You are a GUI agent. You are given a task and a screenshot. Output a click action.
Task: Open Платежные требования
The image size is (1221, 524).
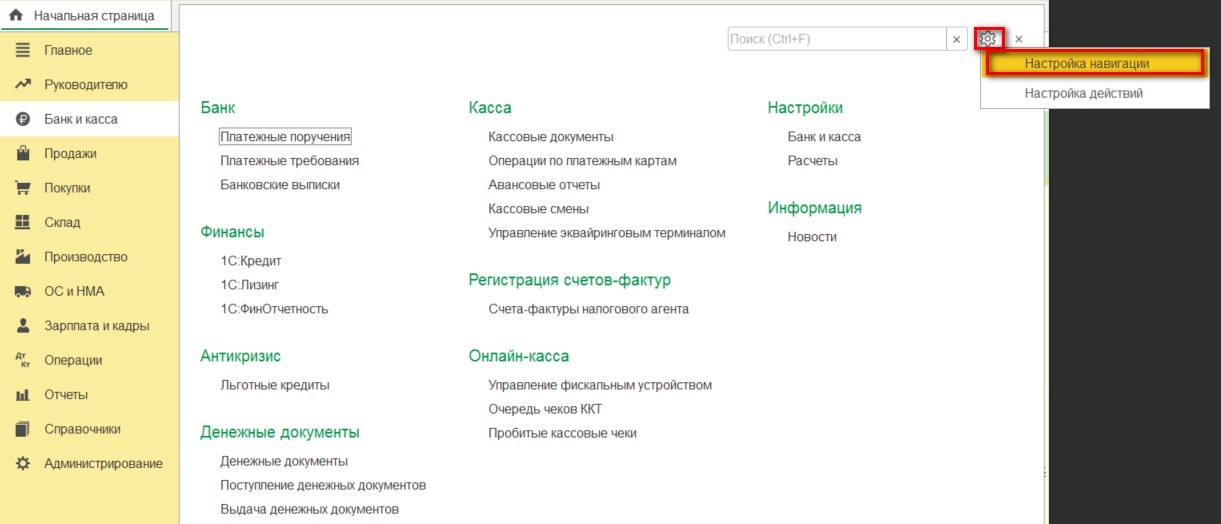pyautogui.click(x=290, y=161)
